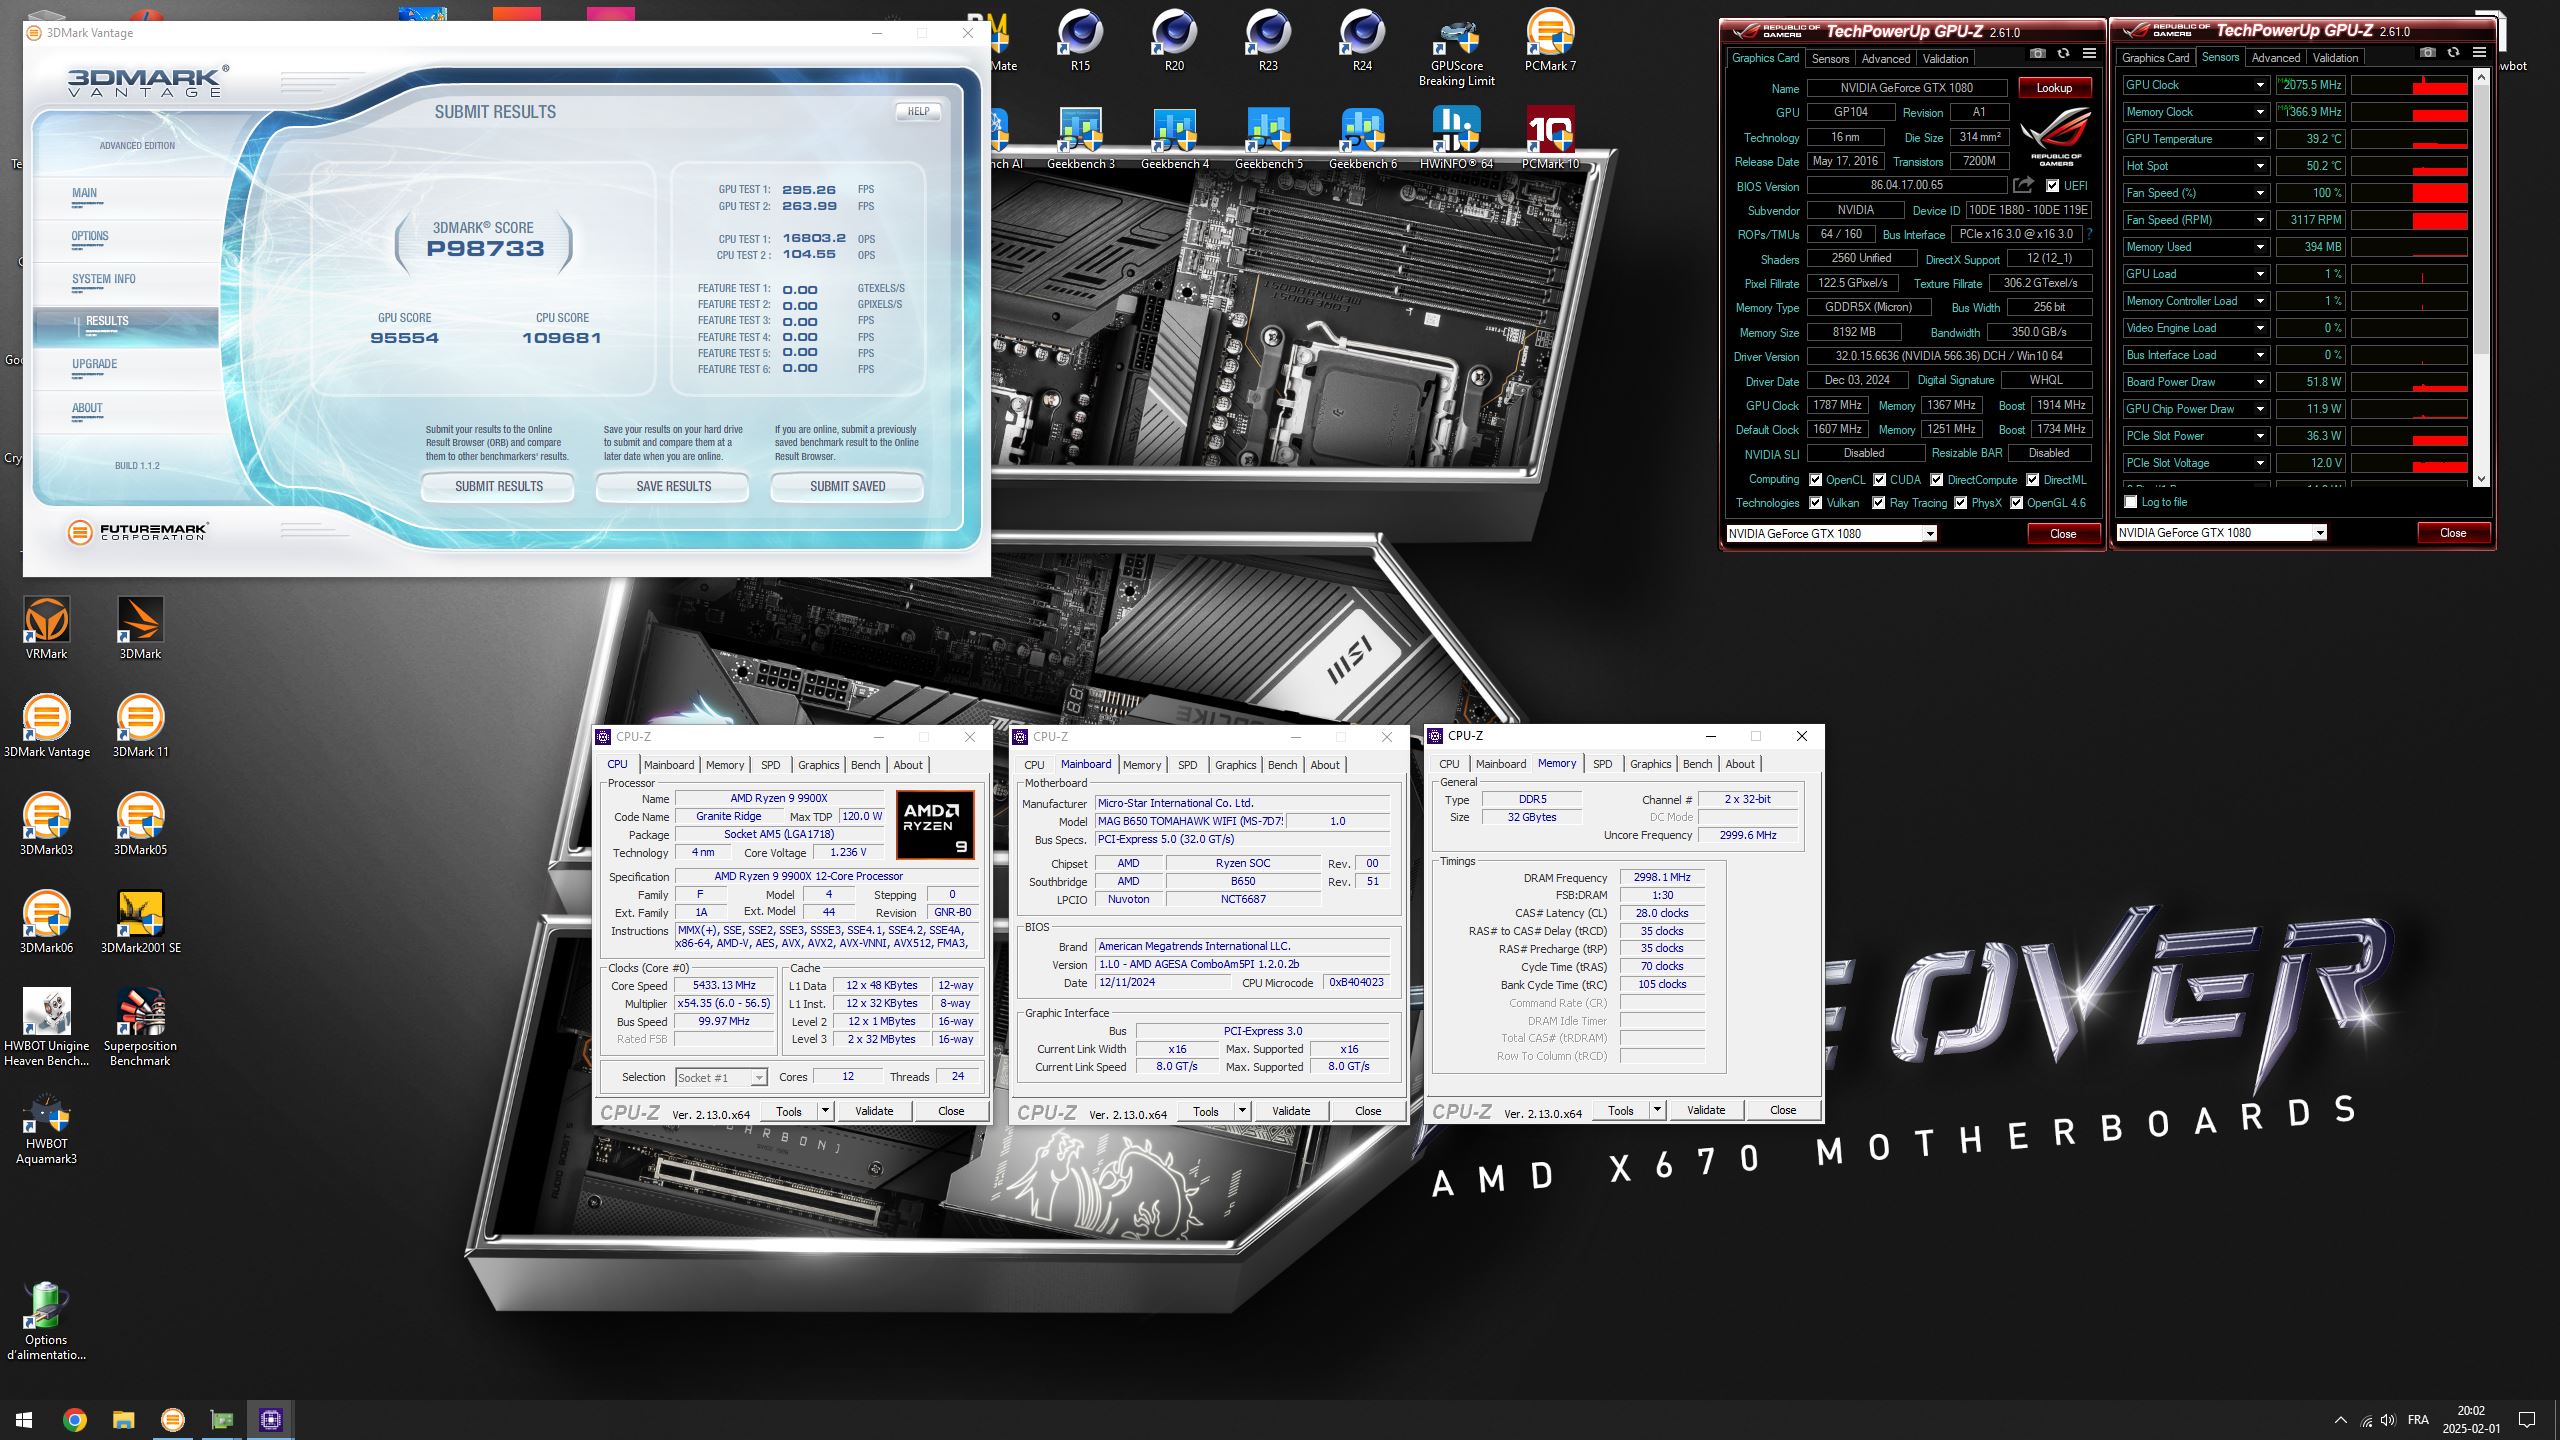Toggle the Ray Tracing checkbox in GPU-Z
The width and height of the screenshot is (2560, 1440).
1879,503
